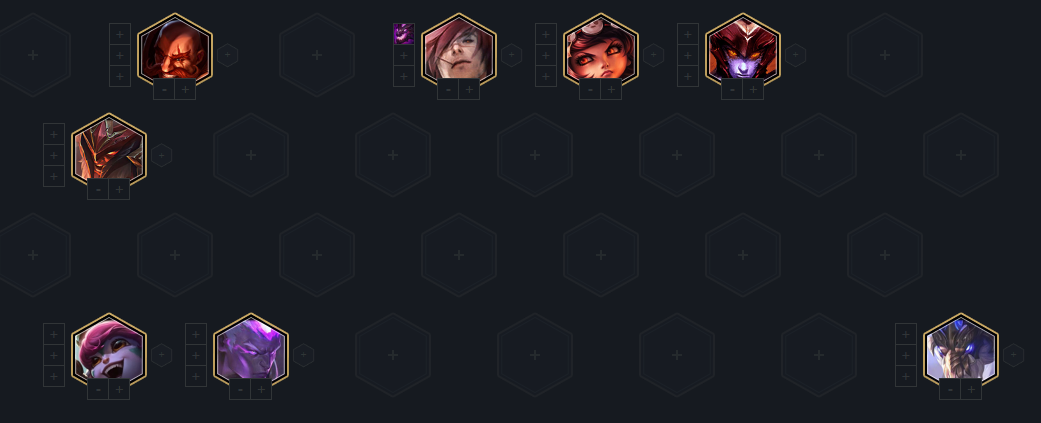The height and width of the screenshot is (423, 1041).
Task: Add item to the dragon-helmet knight's bottom slot
Action: (54, 176)
